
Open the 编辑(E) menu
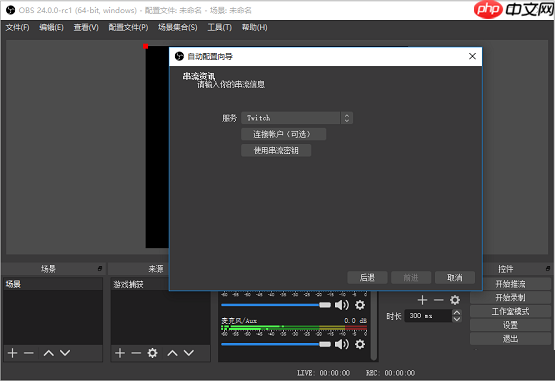click(x=51, y=27)
